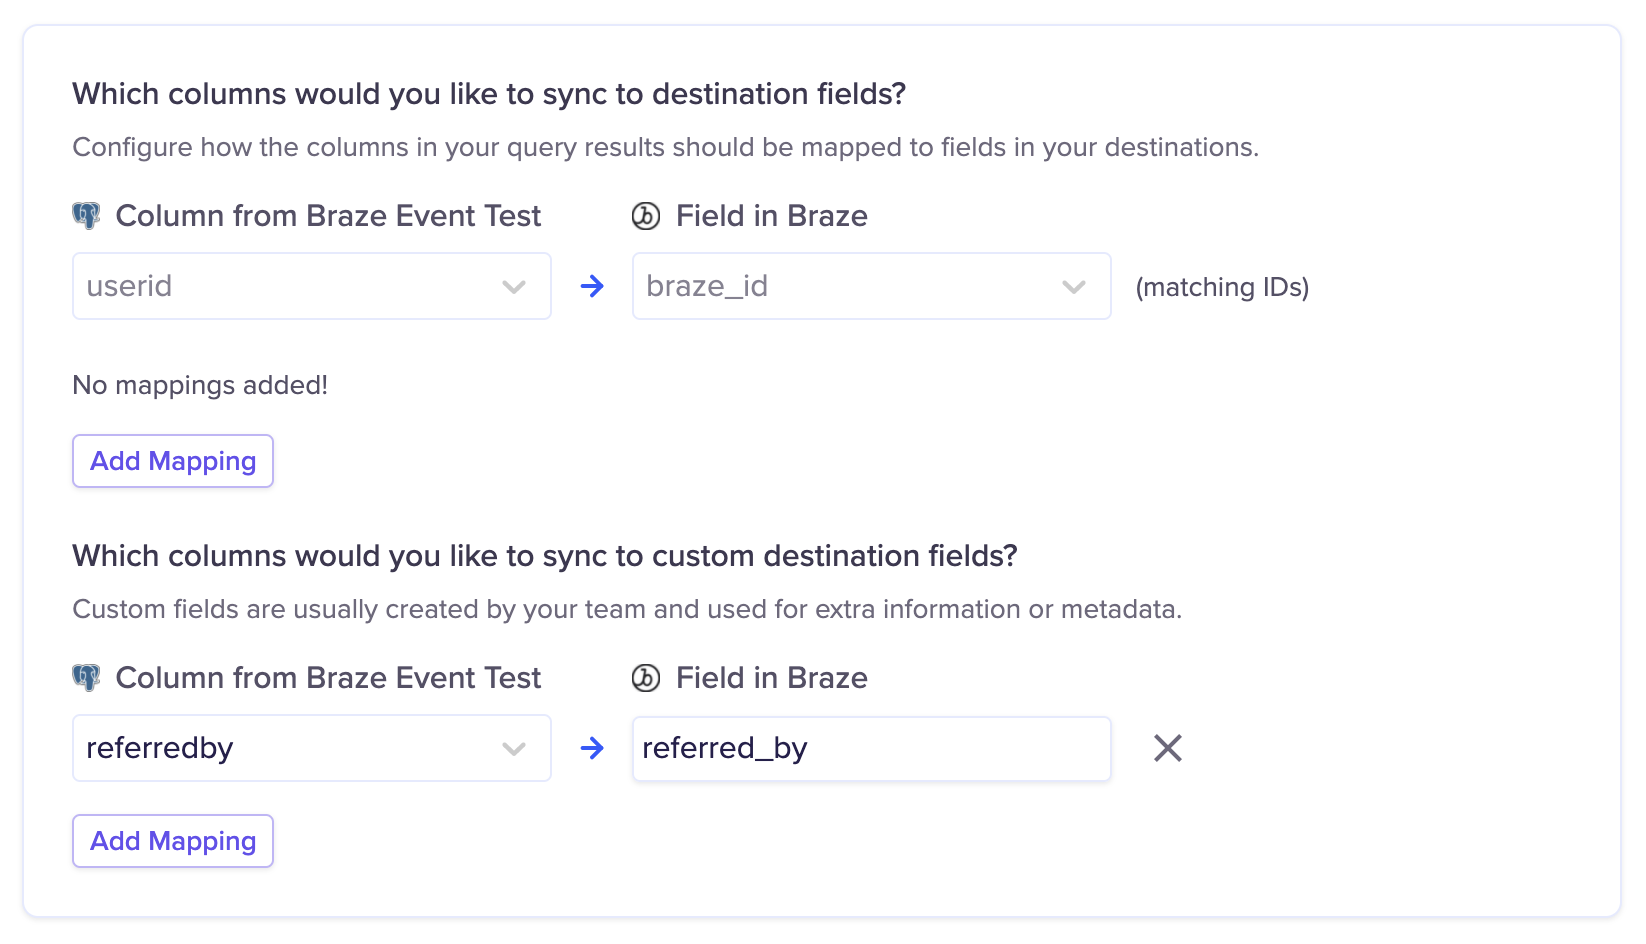Click the chevron in the userid dropdown

514,287
